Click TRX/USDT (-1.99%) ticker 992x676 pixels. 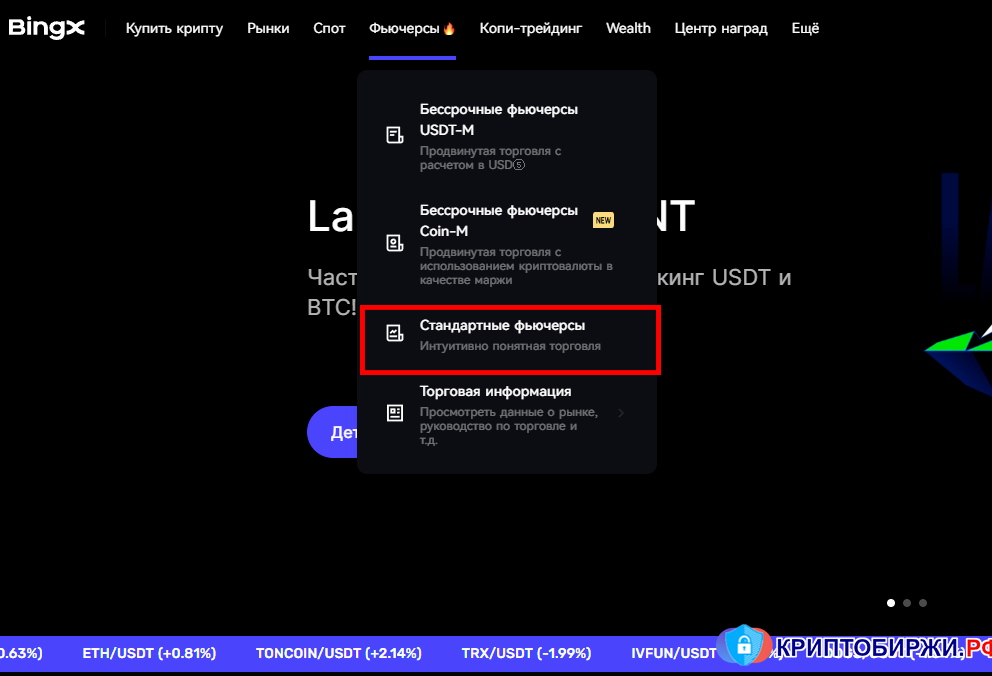point(526,653)
